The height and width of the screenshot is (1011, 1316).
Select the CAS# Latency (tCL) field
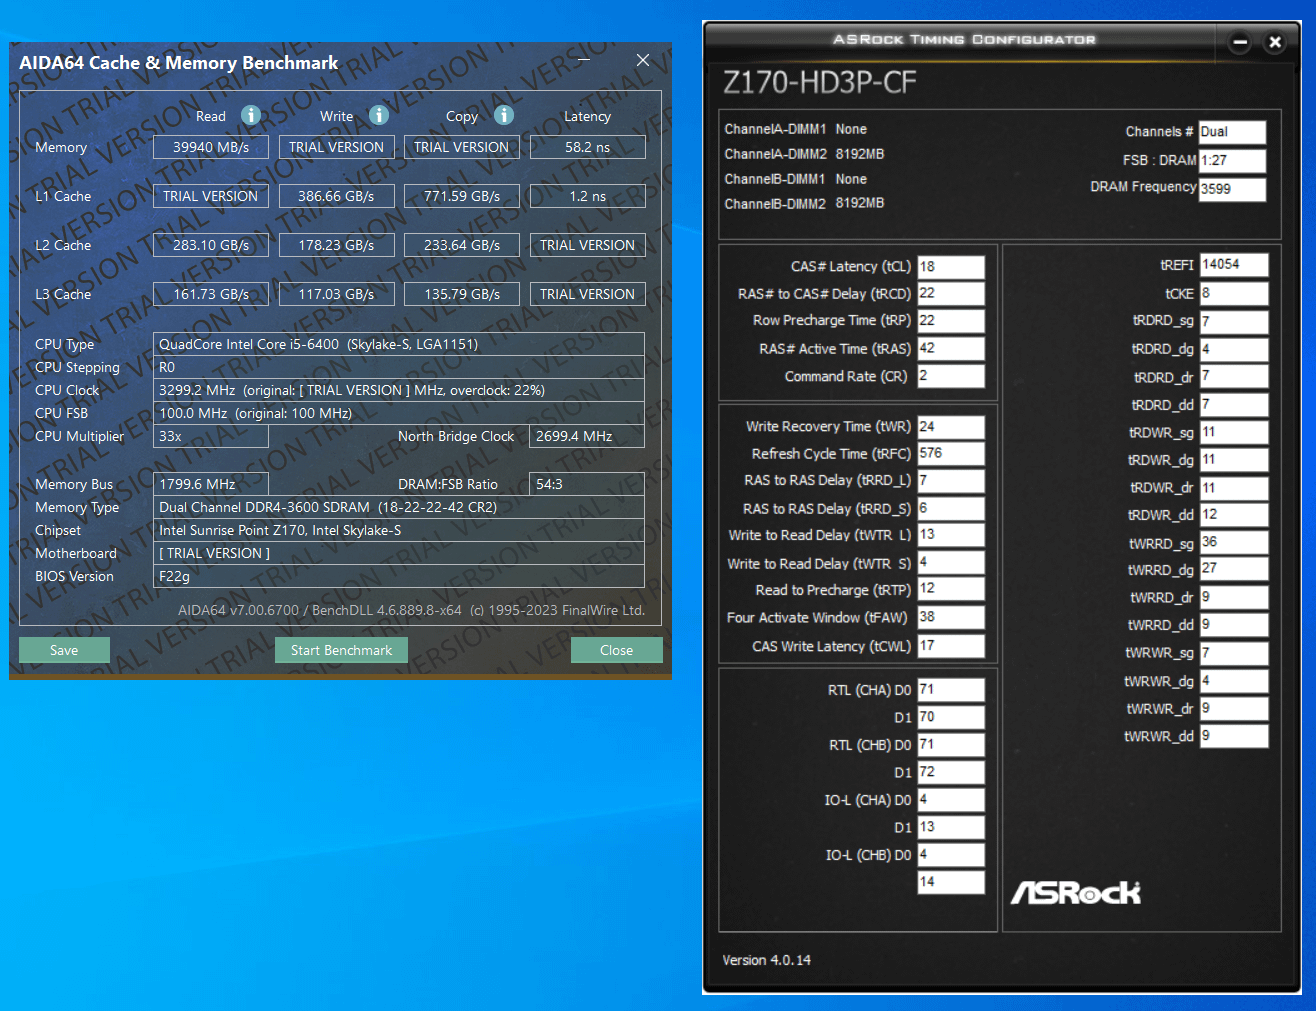(x=951, y=267)
